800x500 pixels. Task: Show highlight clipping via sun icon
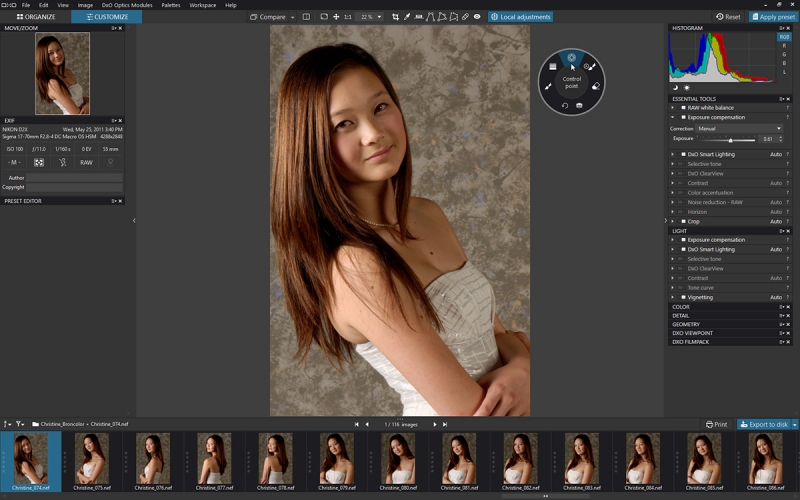point(687,88)
